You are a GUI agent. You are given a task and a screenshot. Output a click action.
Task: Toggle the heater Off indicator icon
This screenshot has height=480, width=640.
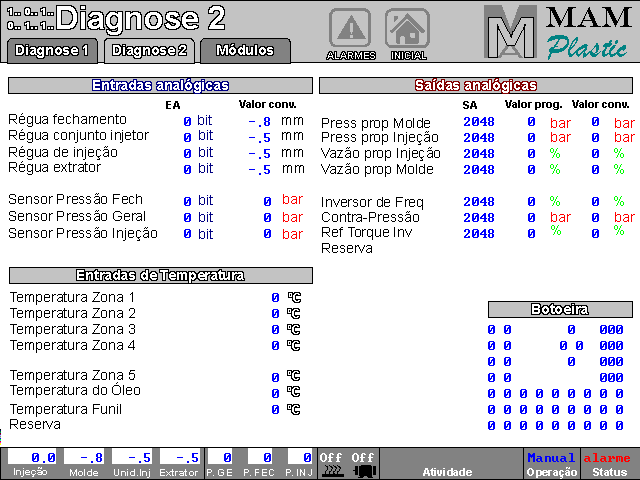[x=331, y=464]
